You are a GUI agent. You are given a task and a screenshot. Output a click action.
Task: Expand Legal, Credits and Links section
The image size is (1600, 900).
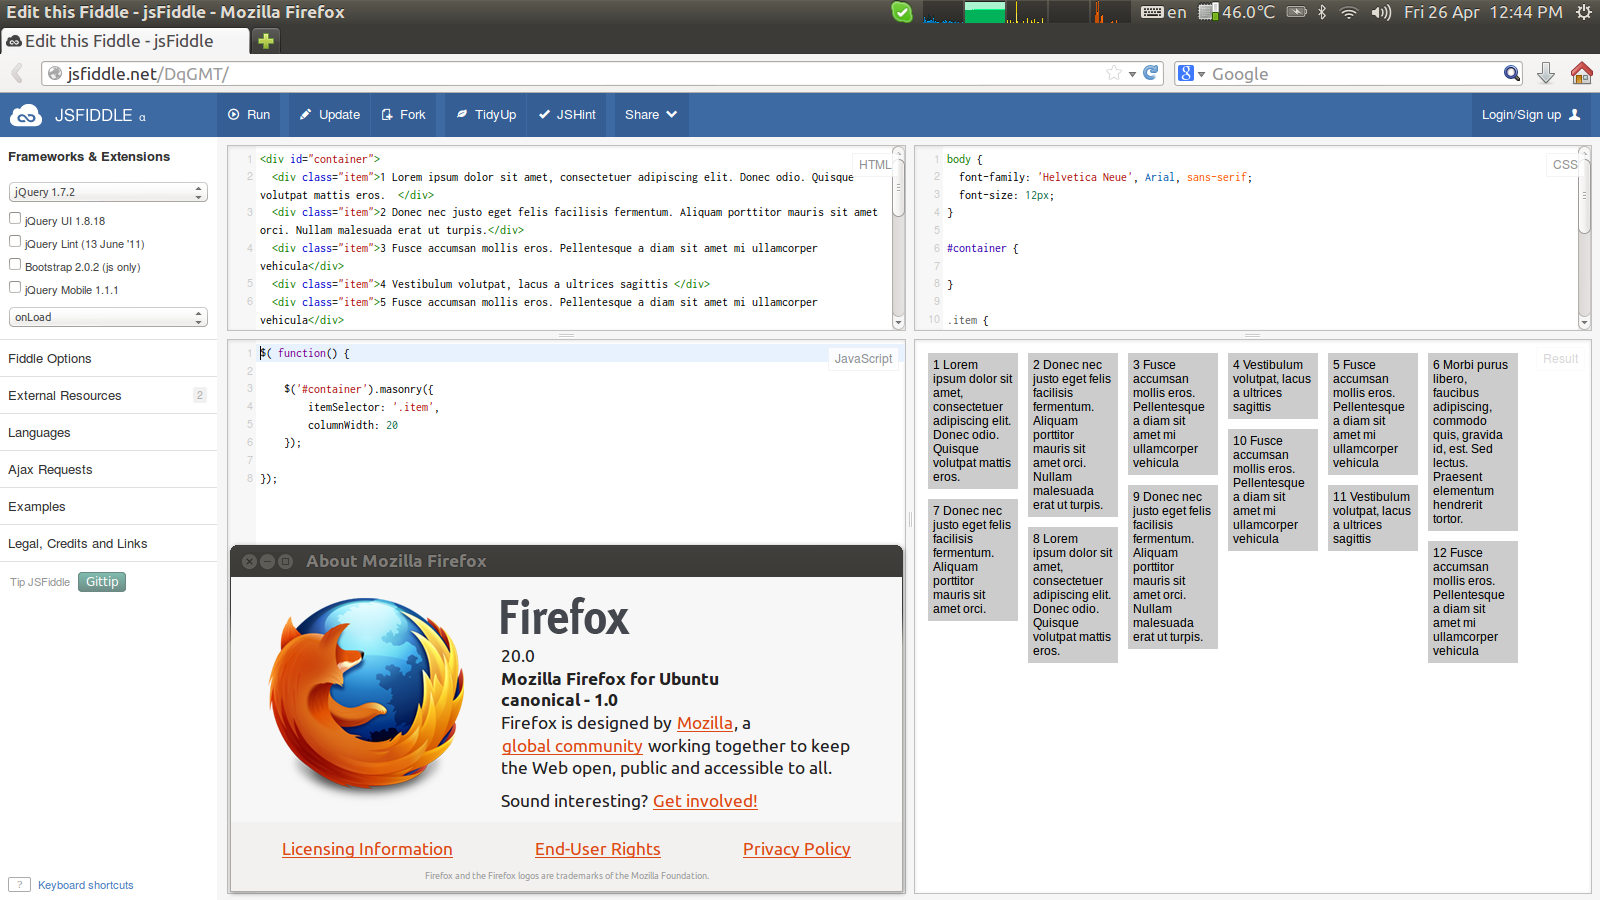[108, 544]
